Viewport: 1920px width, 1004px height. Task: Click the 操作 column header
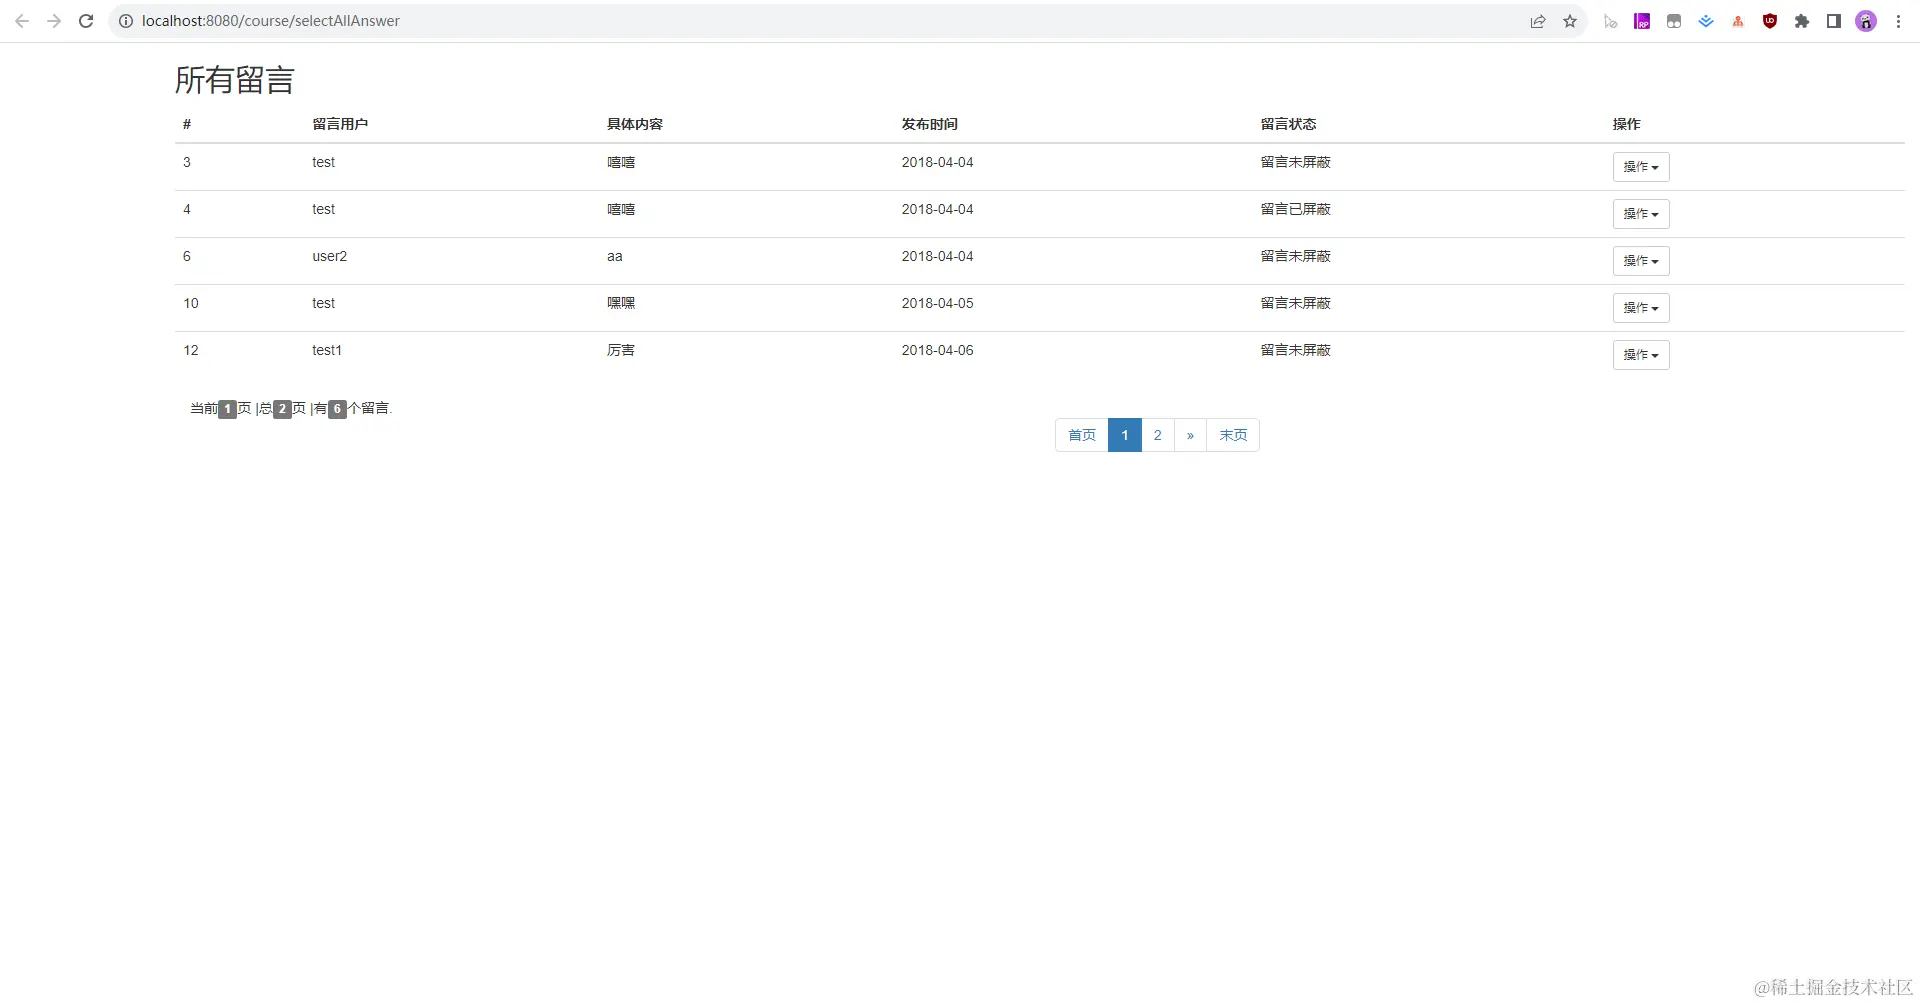1627,124
